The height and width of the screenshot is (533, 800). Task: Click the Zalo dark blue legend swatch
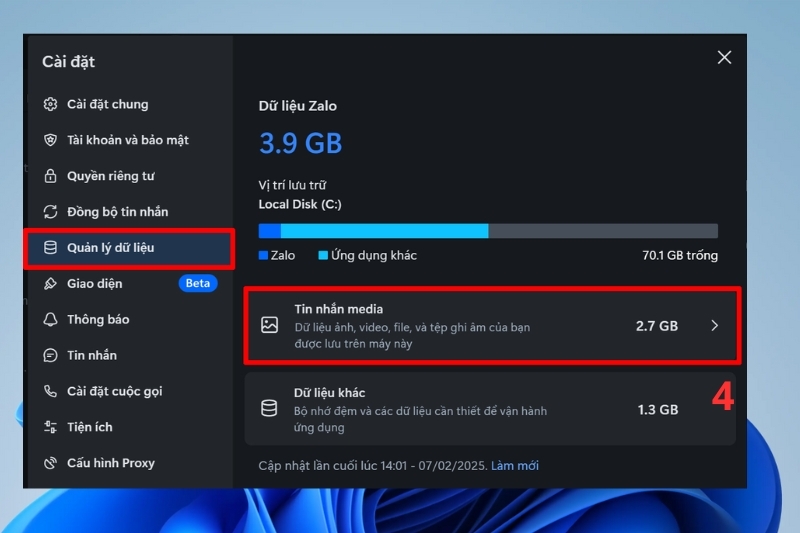point(263,255)
